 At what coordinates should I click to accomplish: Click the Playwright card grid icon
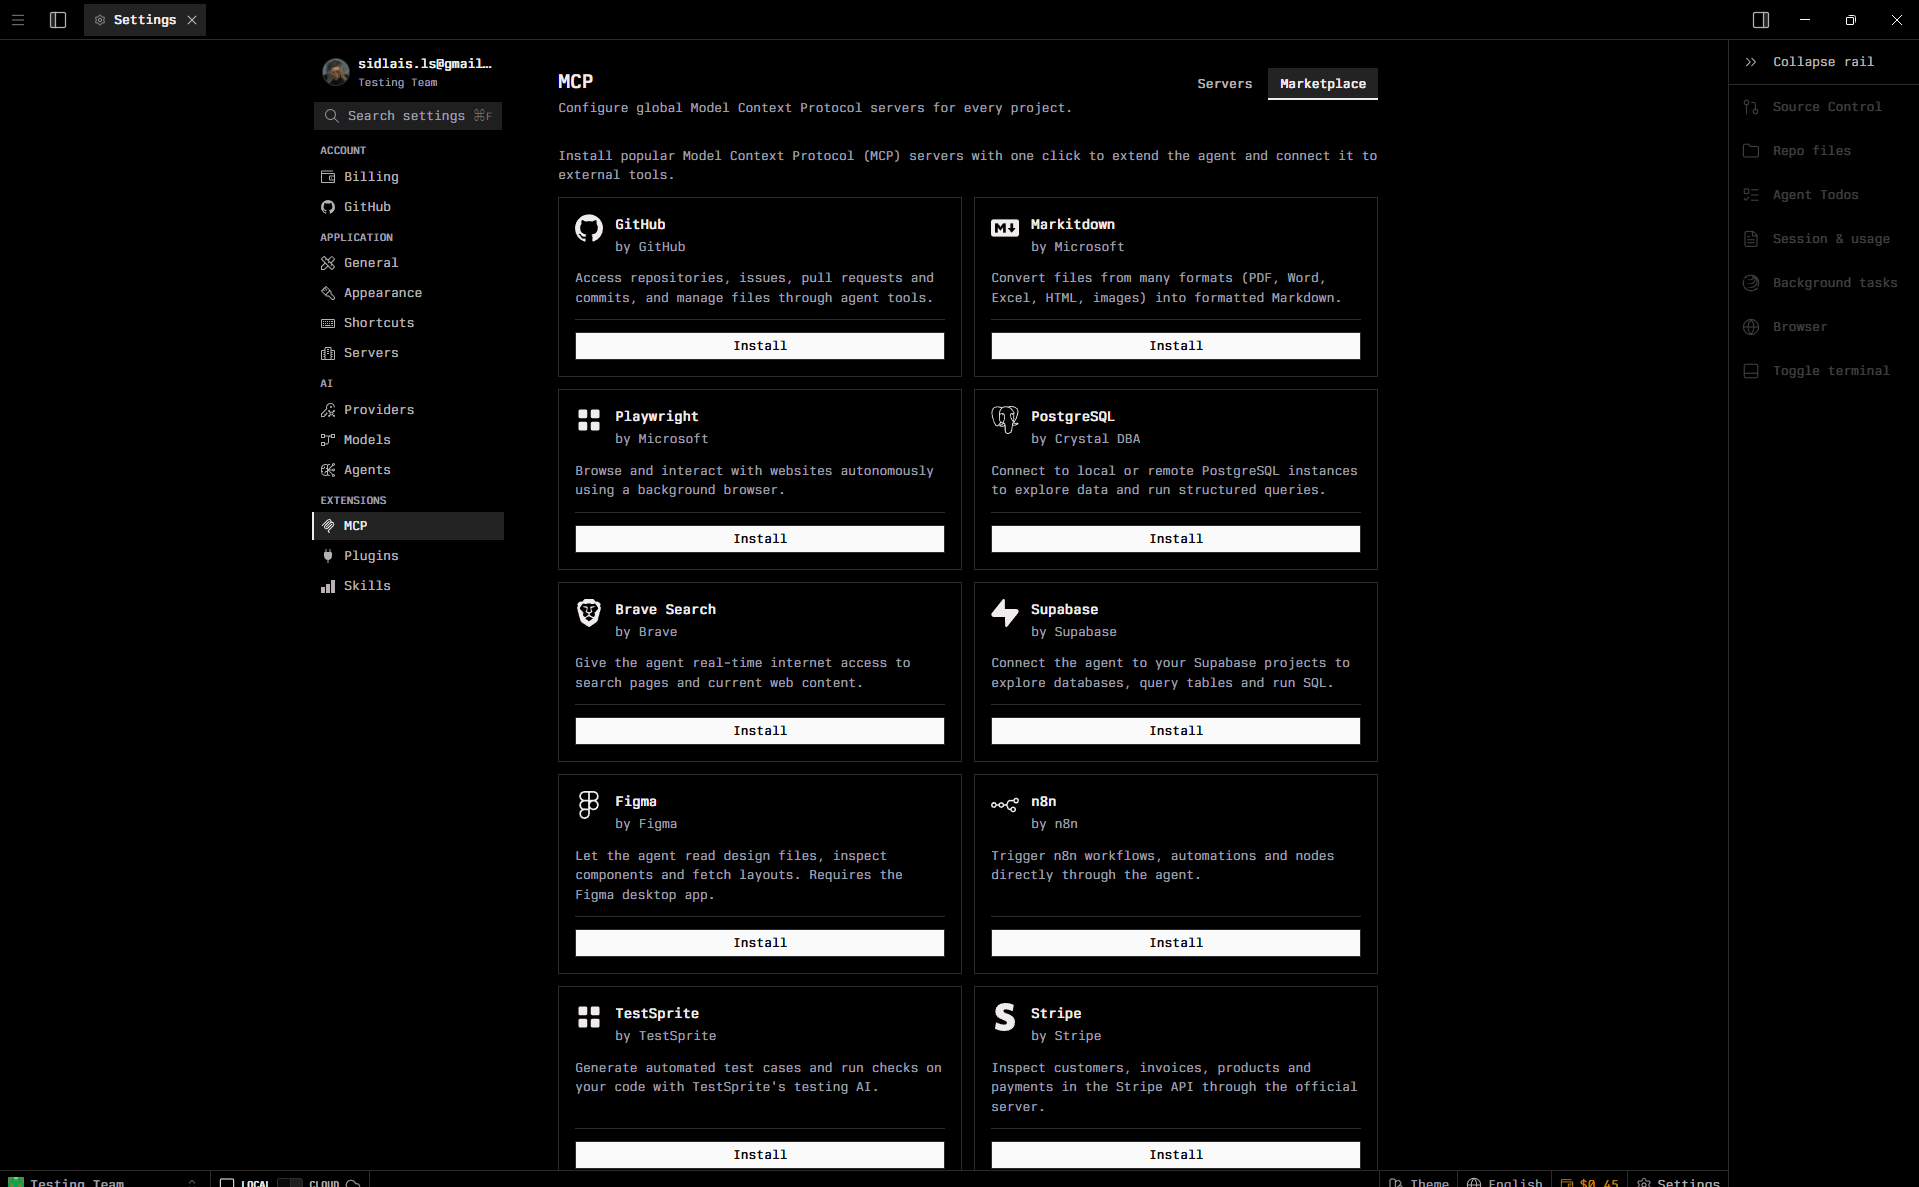589,420
